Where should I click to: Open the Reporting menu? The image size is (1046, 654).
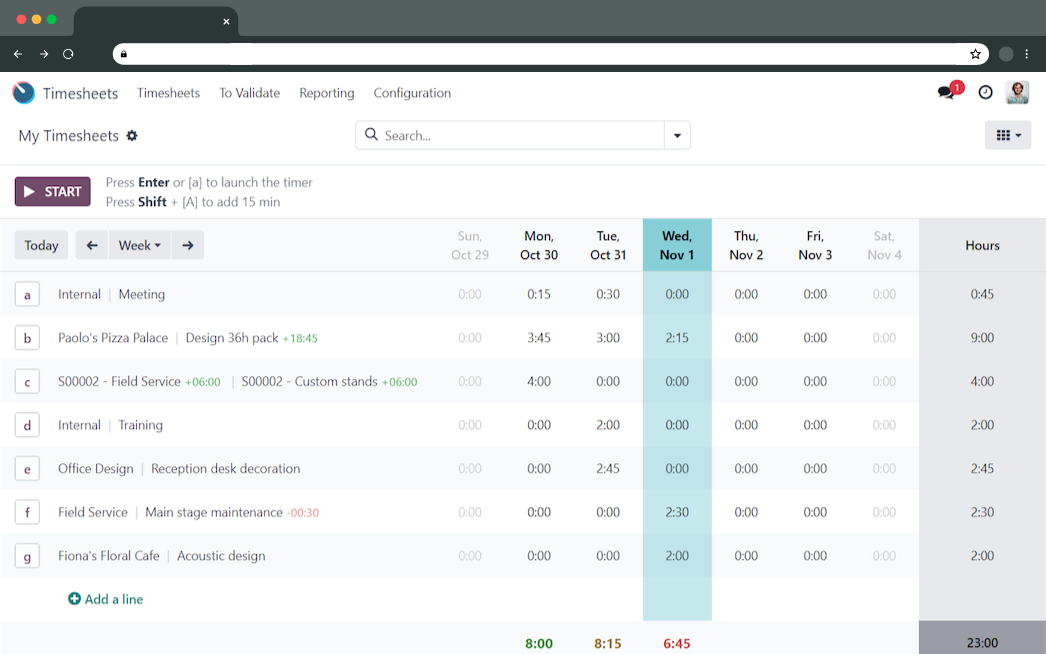pyautogui.click(x=327, y=93)
